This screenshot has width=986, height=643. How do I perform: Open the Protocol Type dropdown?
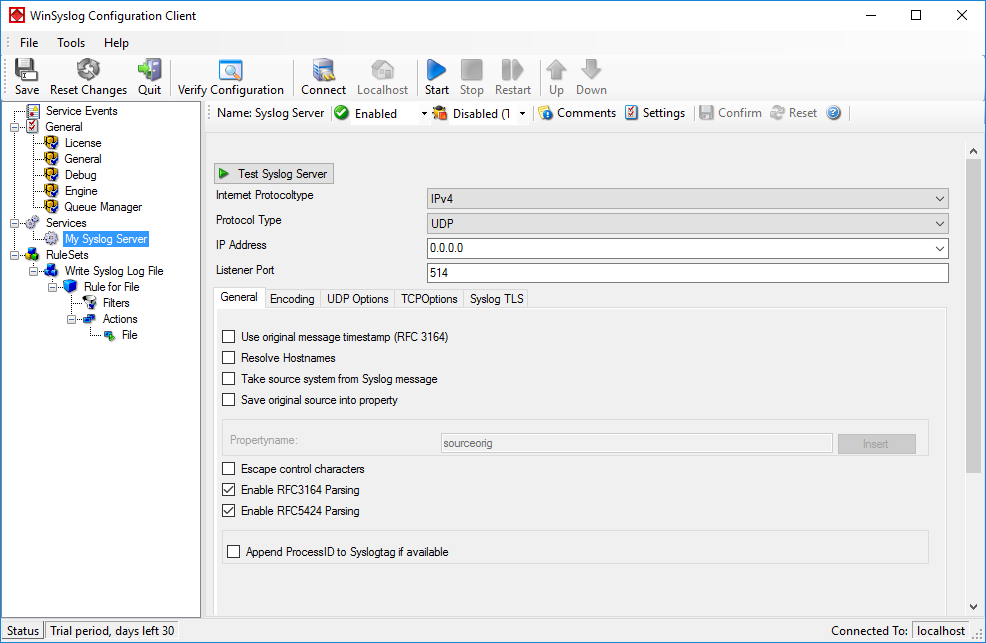[x=687, y=224]
